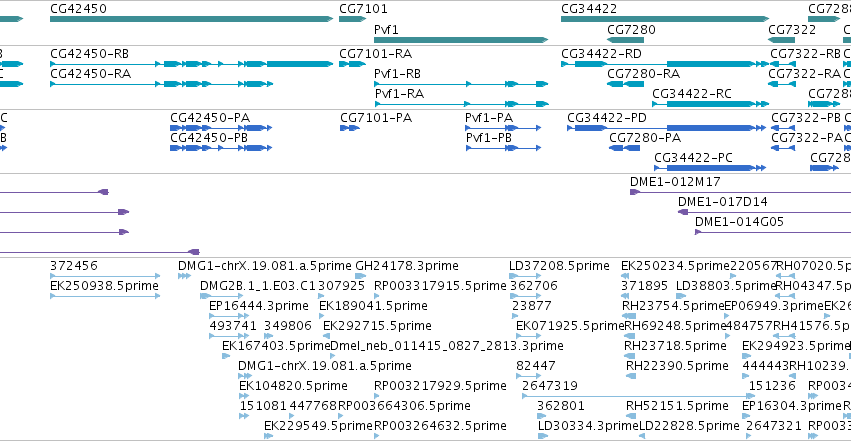Click the CG34422-PD protein label
851x441 pixels.
coord(607,118)
